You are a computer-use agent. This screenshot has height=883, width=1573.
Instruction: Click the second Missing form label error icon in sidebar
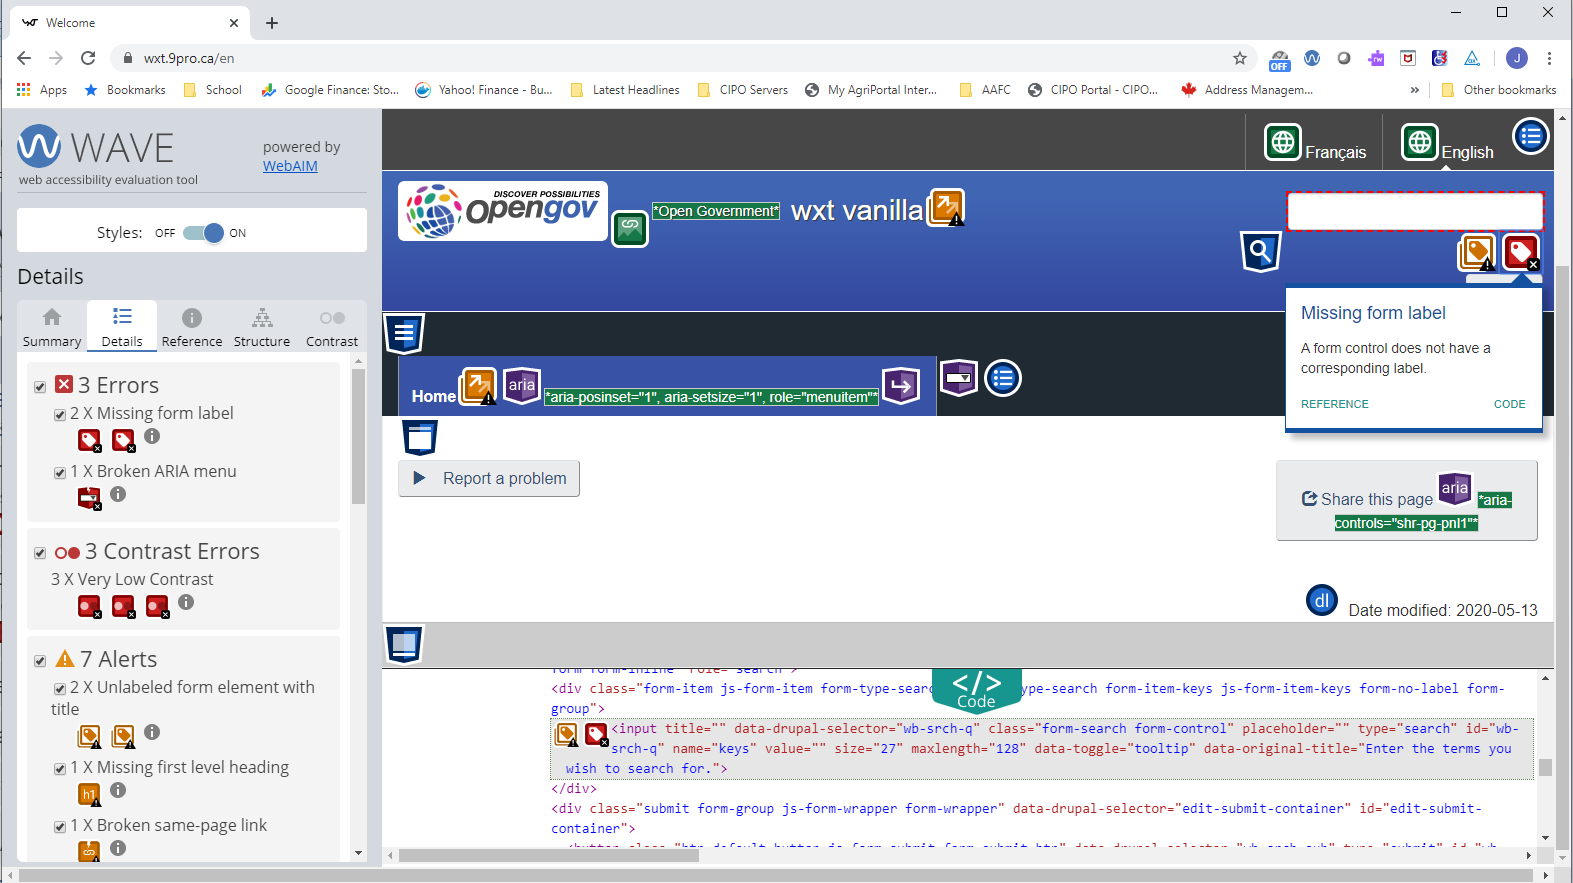coord(124,440)
